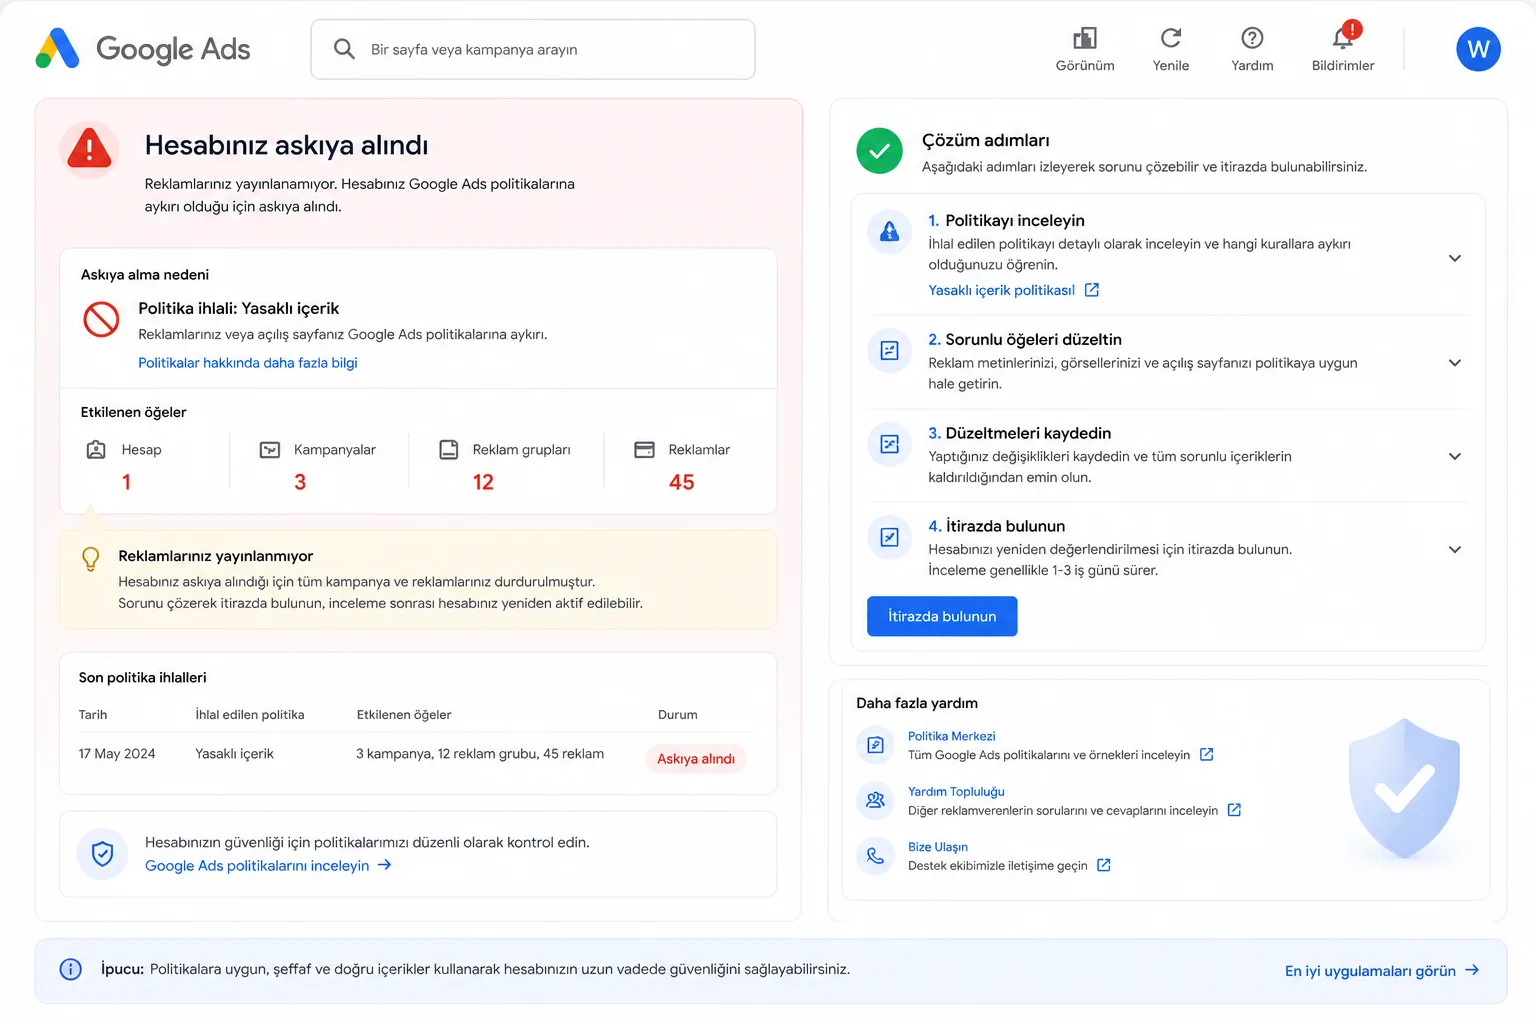Click the Askıya alındı status badge

tap(696, 759)
